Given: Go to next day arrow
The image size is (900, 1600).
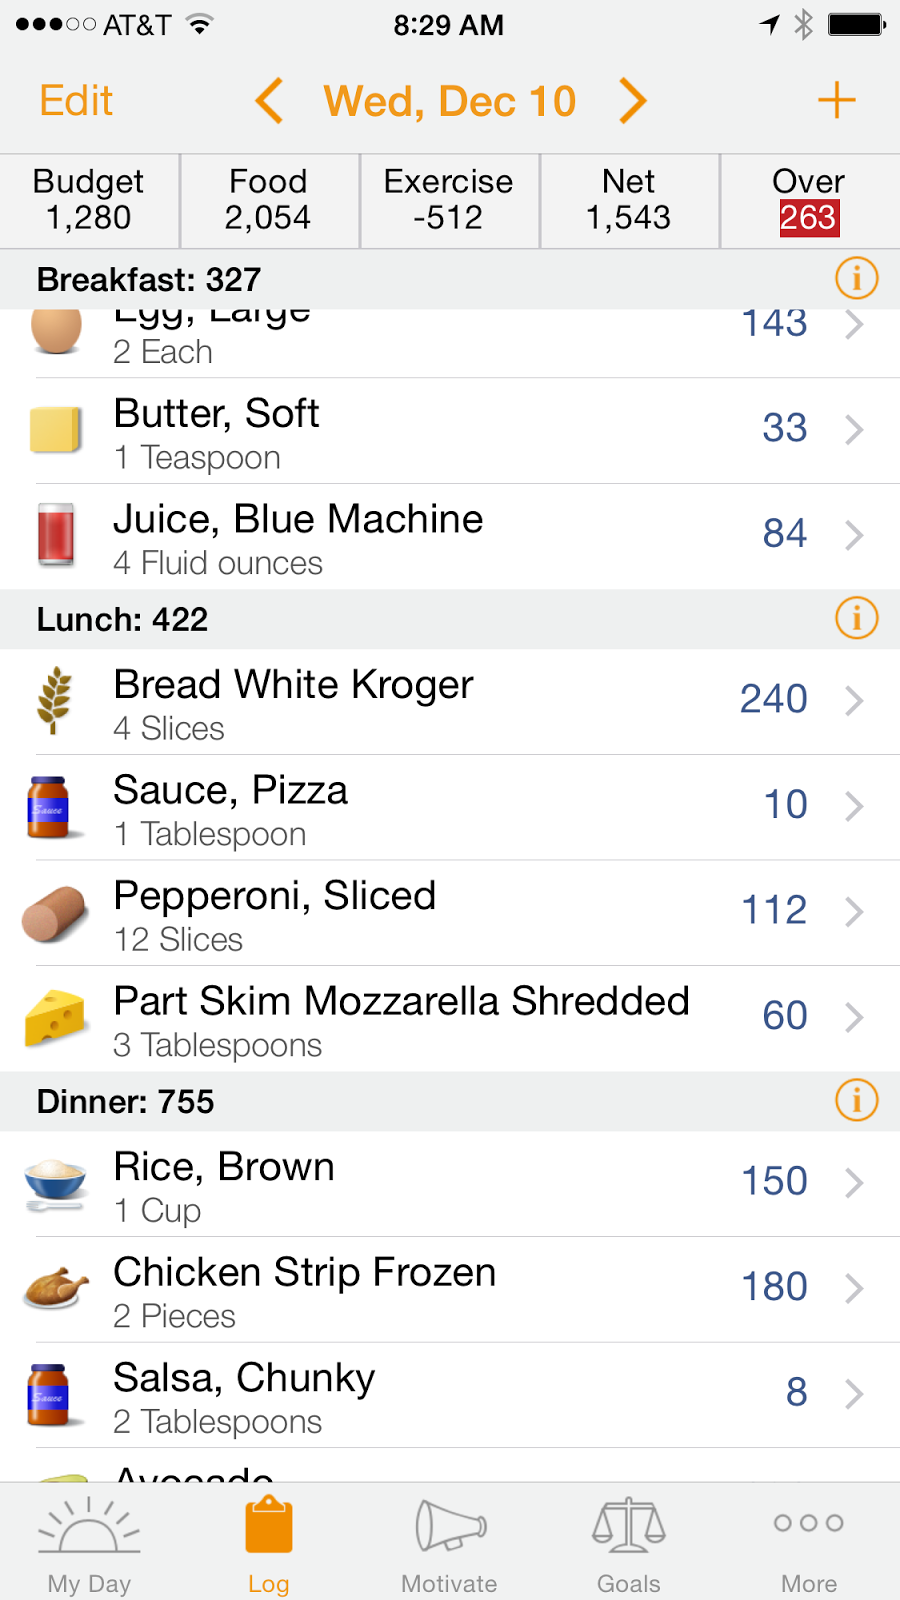Looking at the screenshot, I should point(633,101).
